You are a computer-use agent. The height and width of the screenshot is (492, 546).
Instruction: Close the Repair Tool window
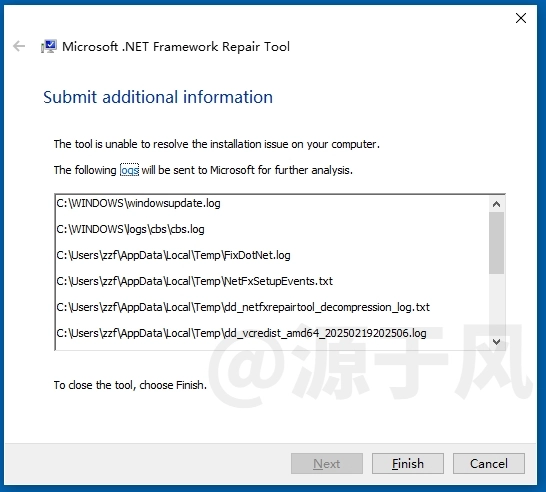[521, 18]
